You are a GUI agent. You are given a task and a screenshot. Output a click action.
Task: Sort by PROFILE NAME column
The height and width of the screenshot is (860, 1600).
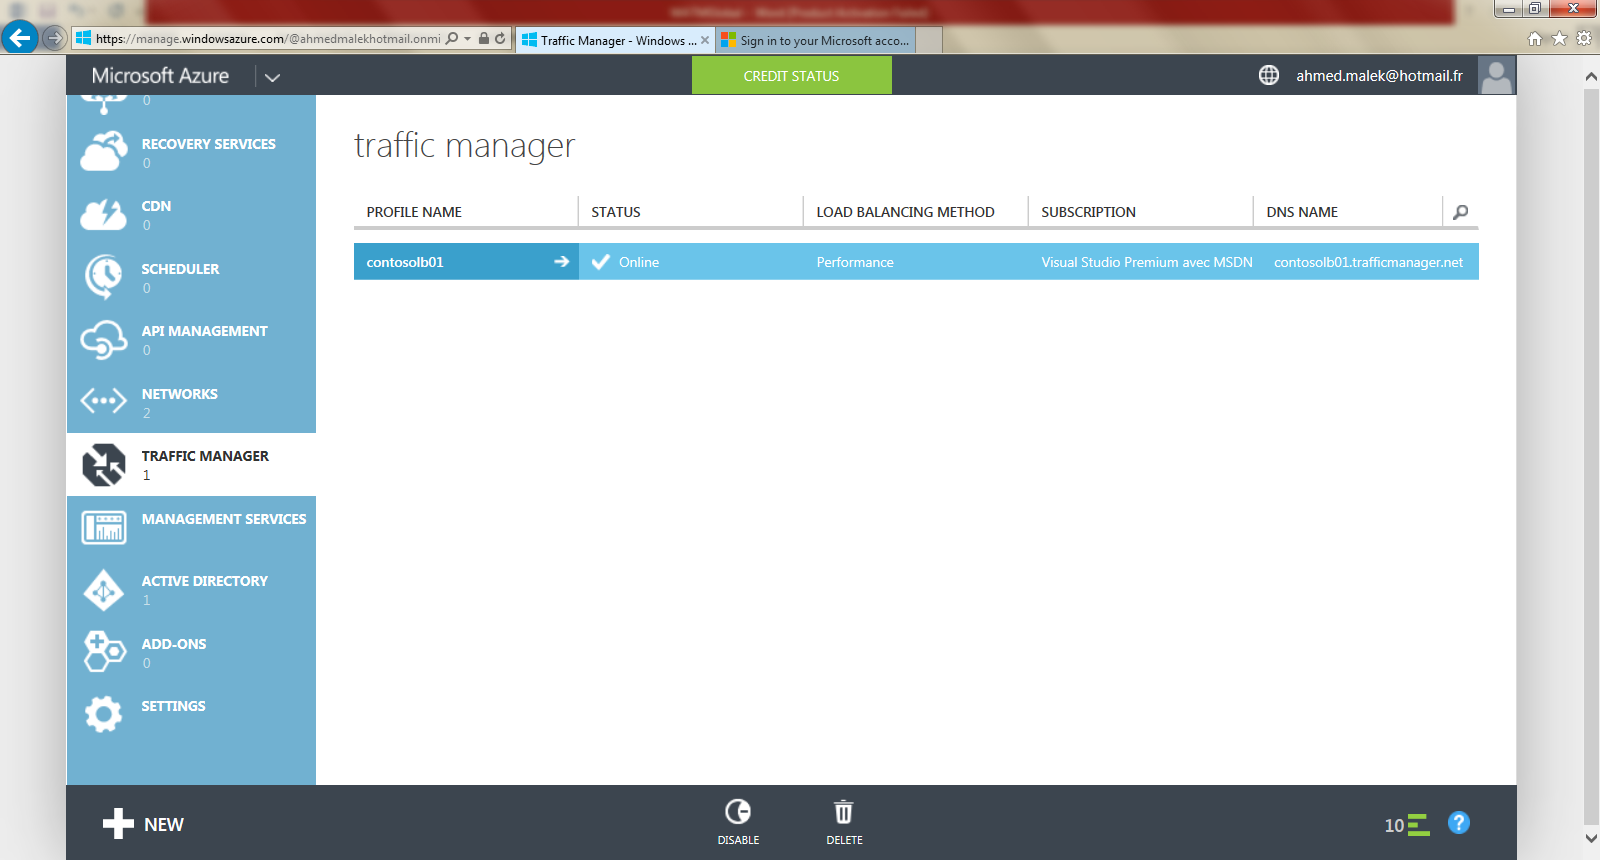tap(414, 212)
